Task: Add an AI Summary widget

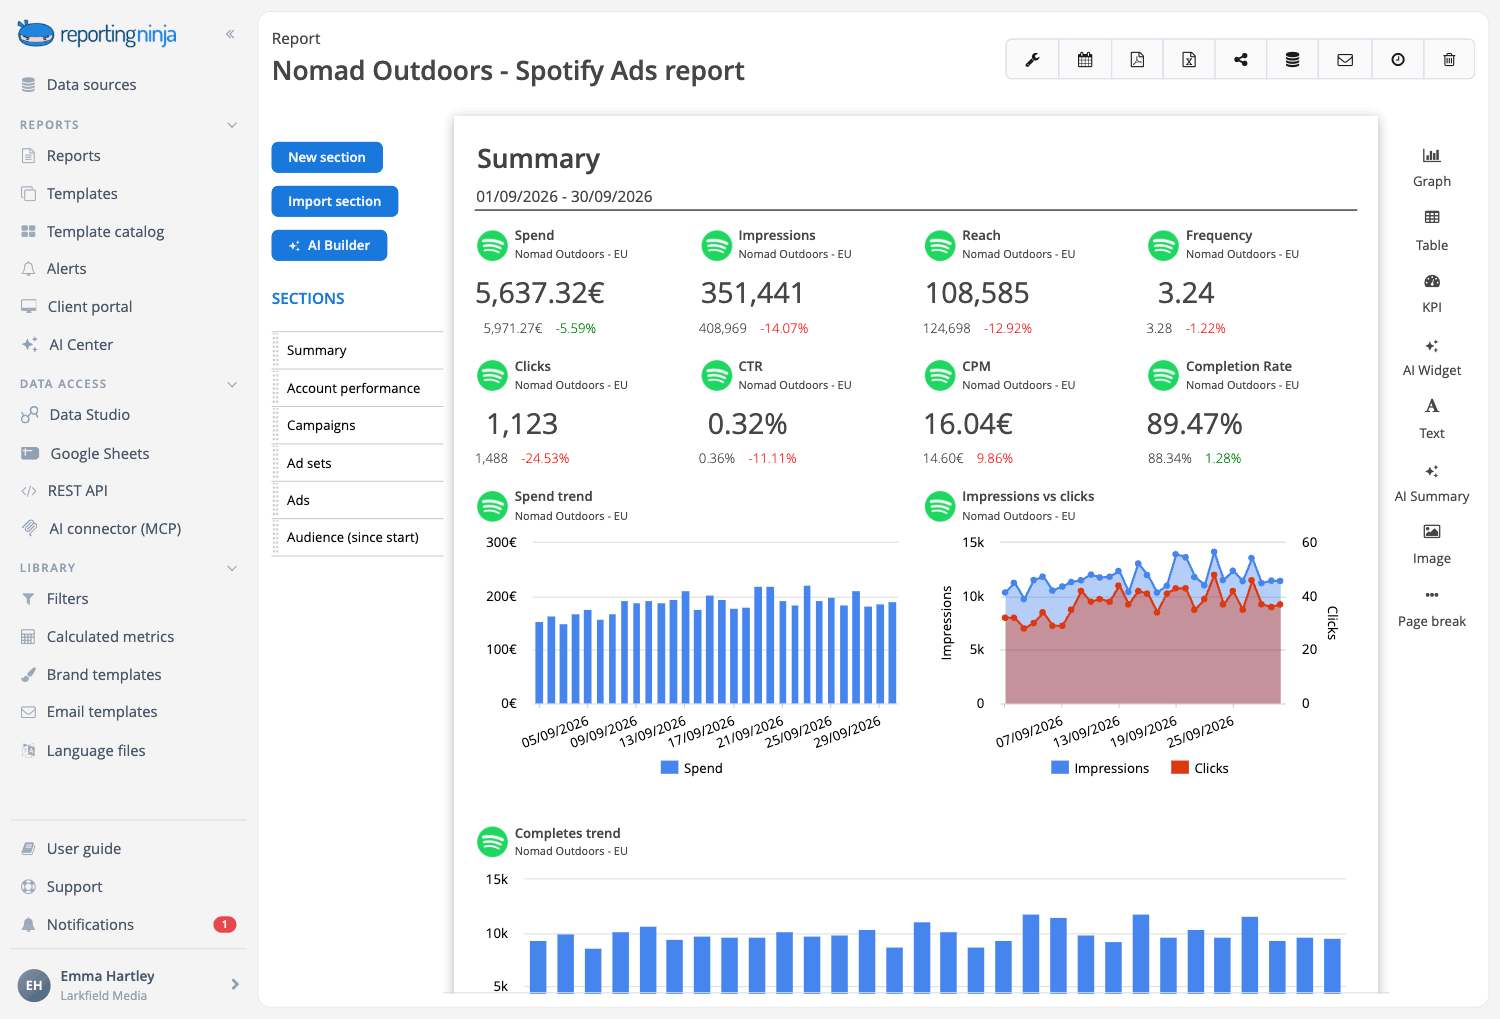Action: (x=1432, y=483)
